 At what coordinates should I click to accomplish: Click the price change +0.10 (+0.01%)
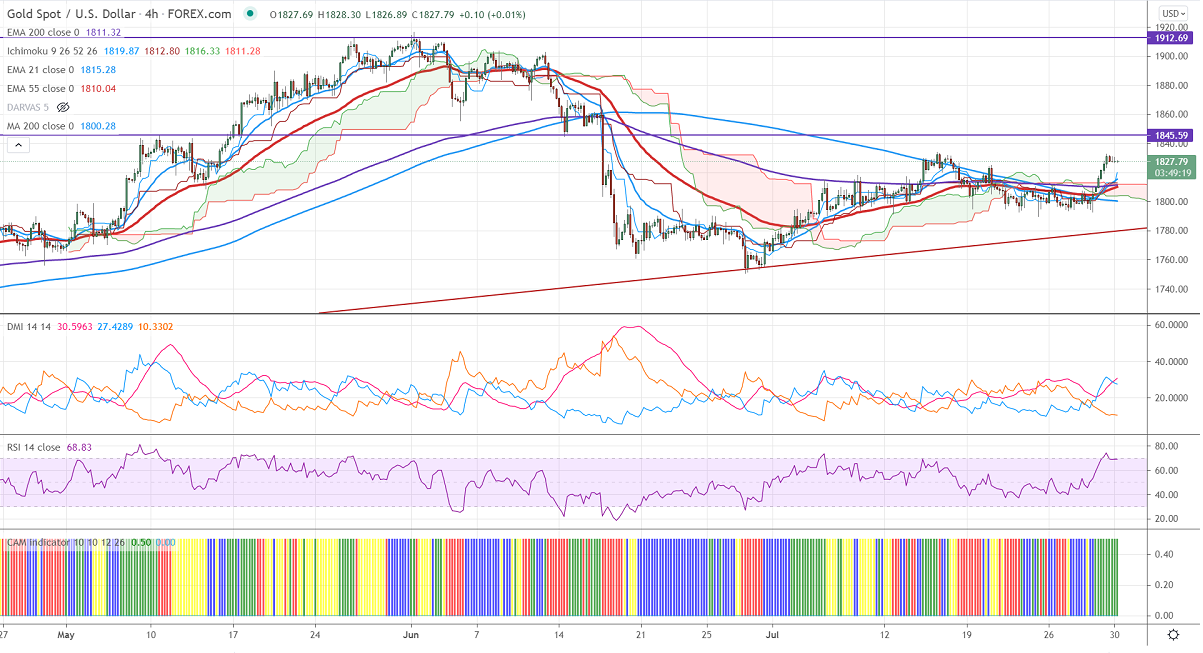coord(492,14)
